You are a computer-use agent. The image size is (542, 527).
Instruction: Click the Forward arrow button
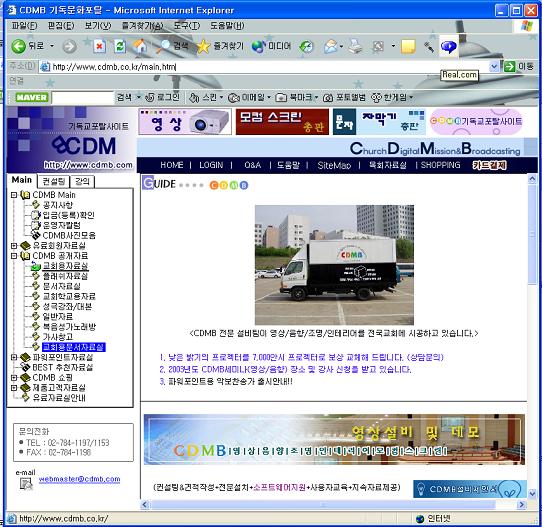pos(69,46)
